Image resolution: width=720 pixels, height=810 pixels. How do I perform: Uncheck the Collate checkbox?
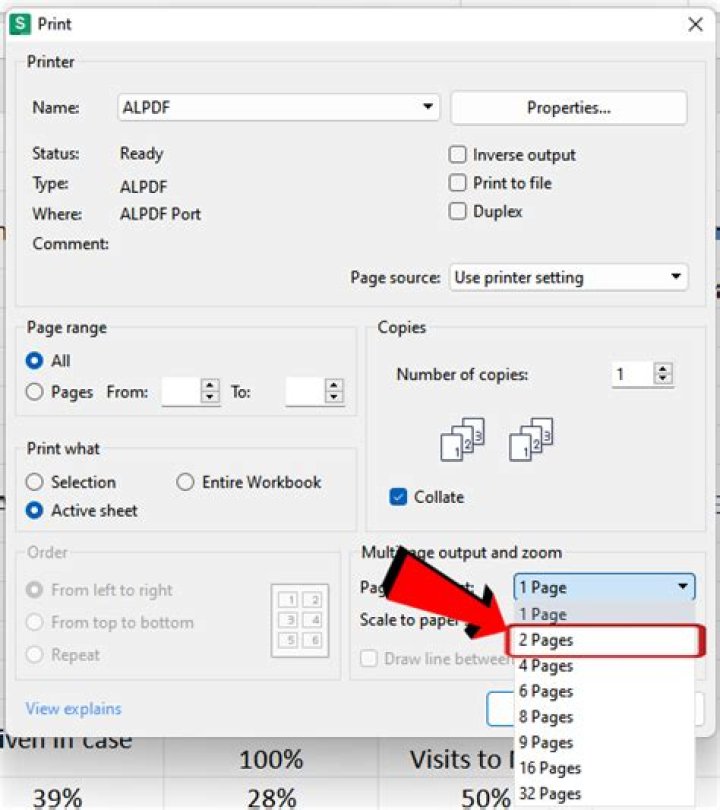coord(398,497)
